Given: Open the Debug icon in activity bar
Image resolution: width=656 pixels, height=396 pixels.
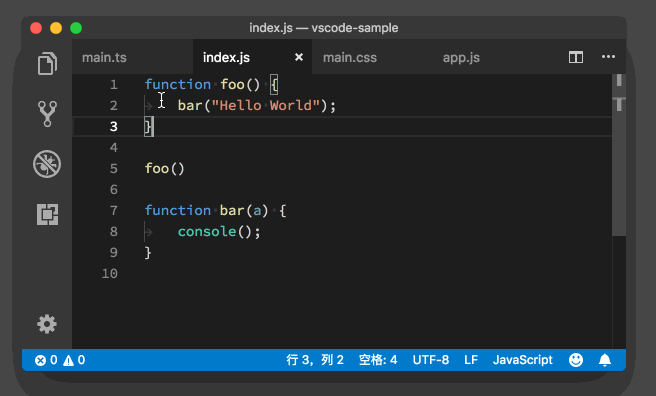Looking at the screenshot, I should point(47,164).
